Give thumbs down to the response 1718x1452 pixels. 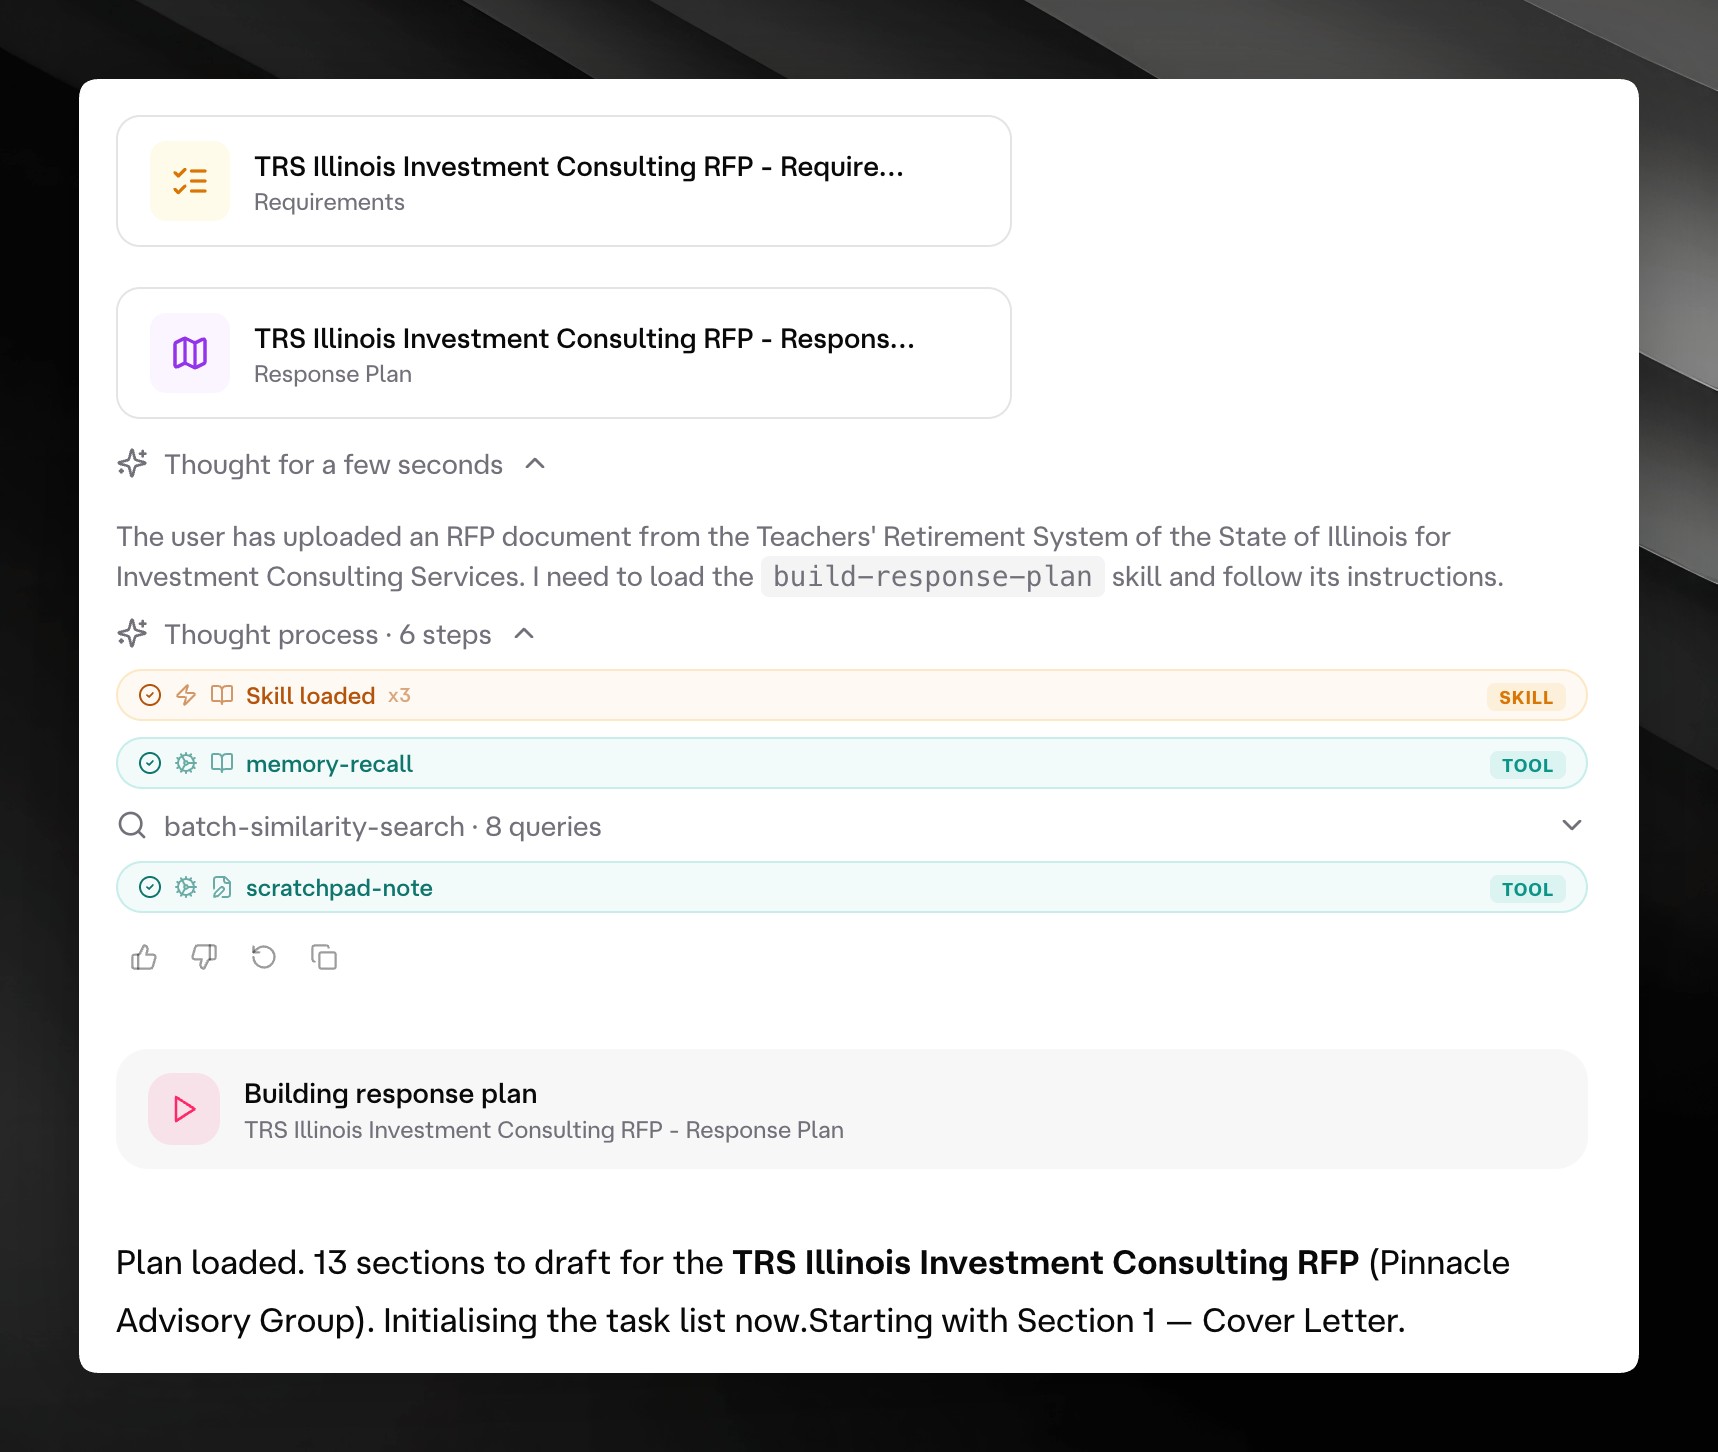204,958
